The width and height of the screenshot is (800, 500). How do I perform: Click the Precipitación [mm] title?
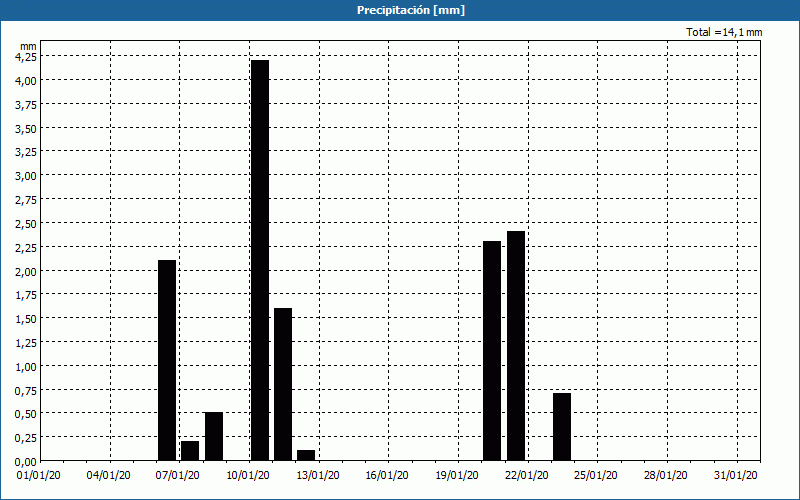click(411, 10)
